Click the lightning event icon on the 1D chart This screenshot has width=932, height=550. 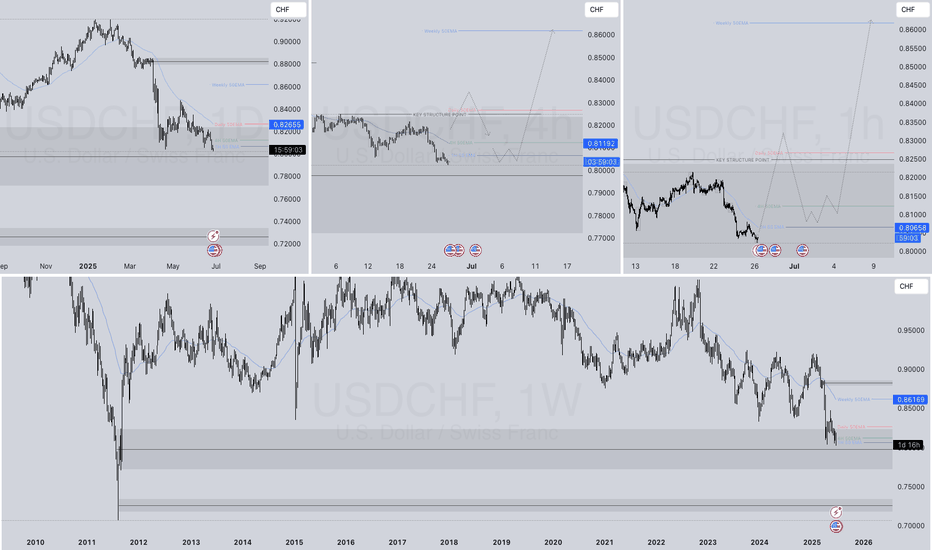(213, 236)
